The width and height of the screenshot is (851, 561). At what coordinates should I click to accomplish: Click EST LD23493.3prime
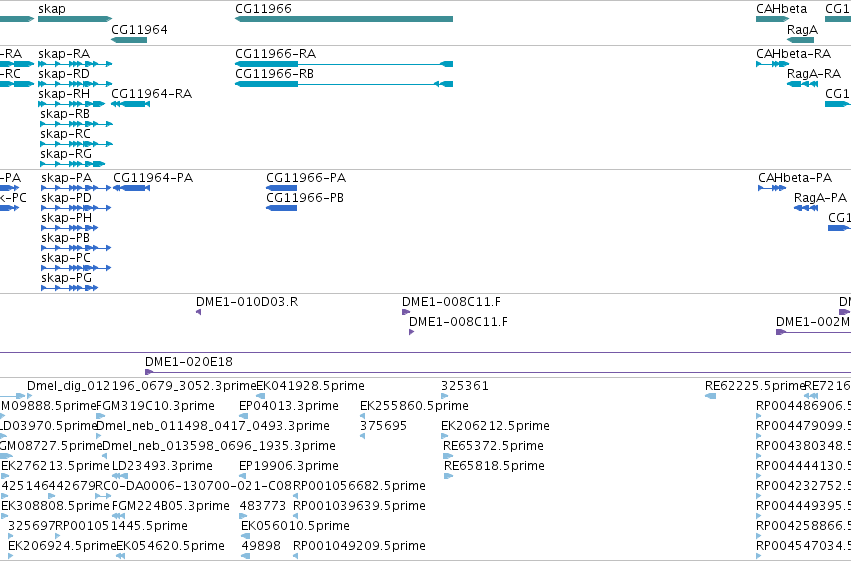click(162, 466)
